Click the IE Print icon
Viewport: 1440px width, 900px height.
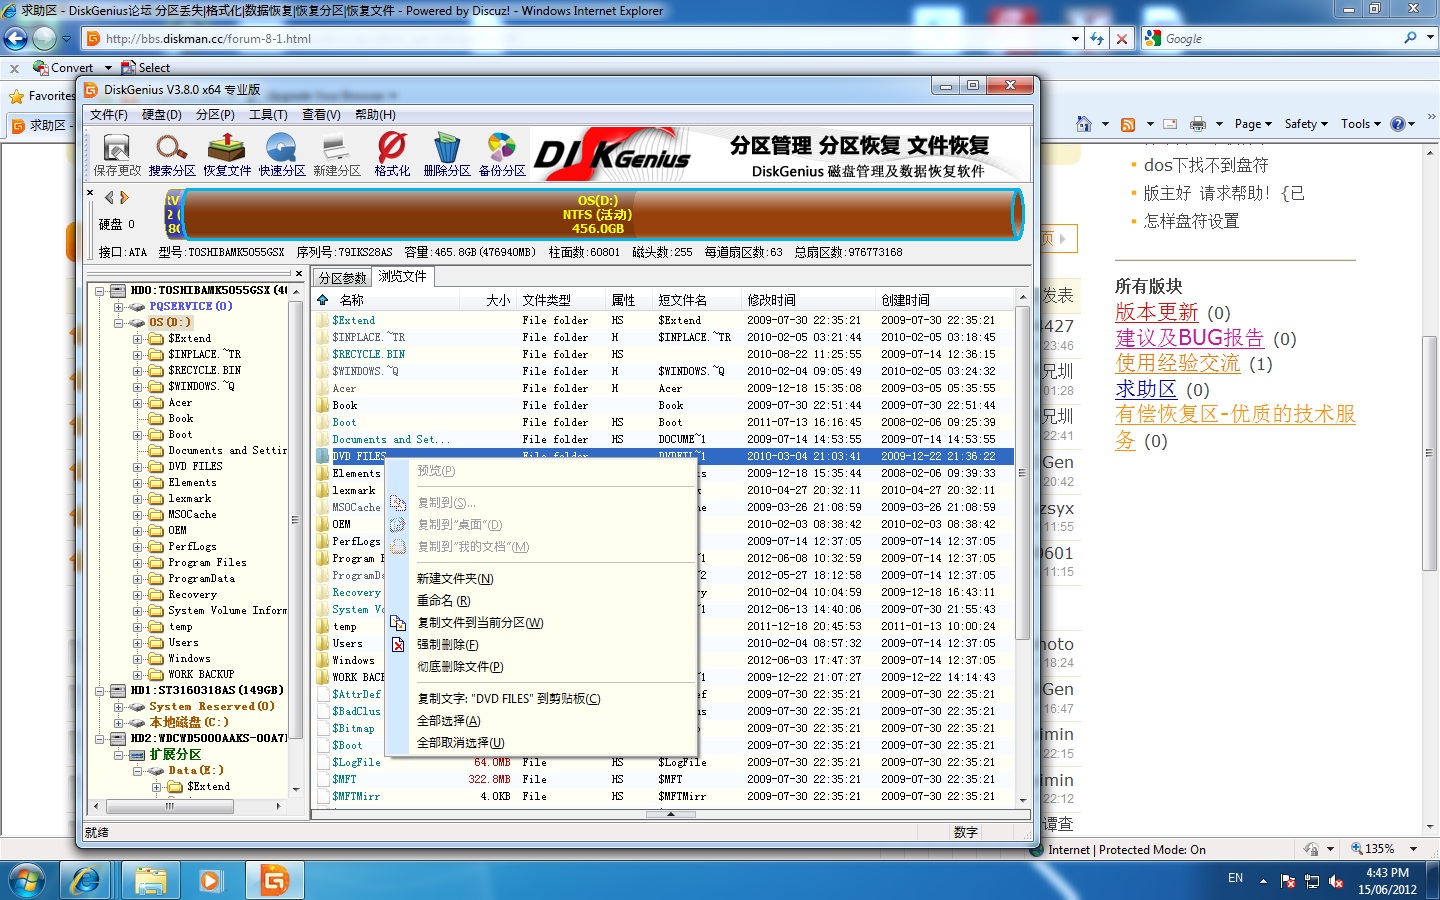[1198, 124]
